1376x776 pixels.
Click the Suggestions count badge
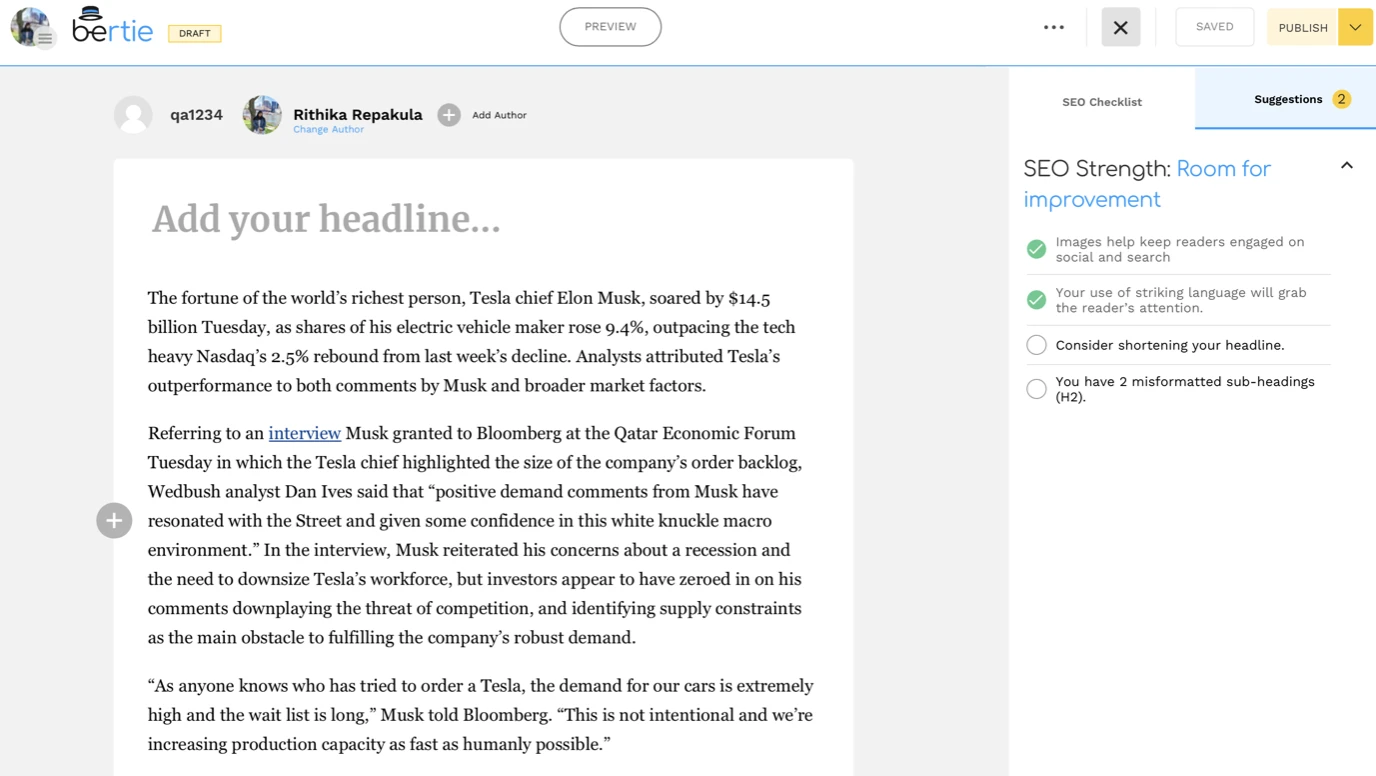point(1342,99)
